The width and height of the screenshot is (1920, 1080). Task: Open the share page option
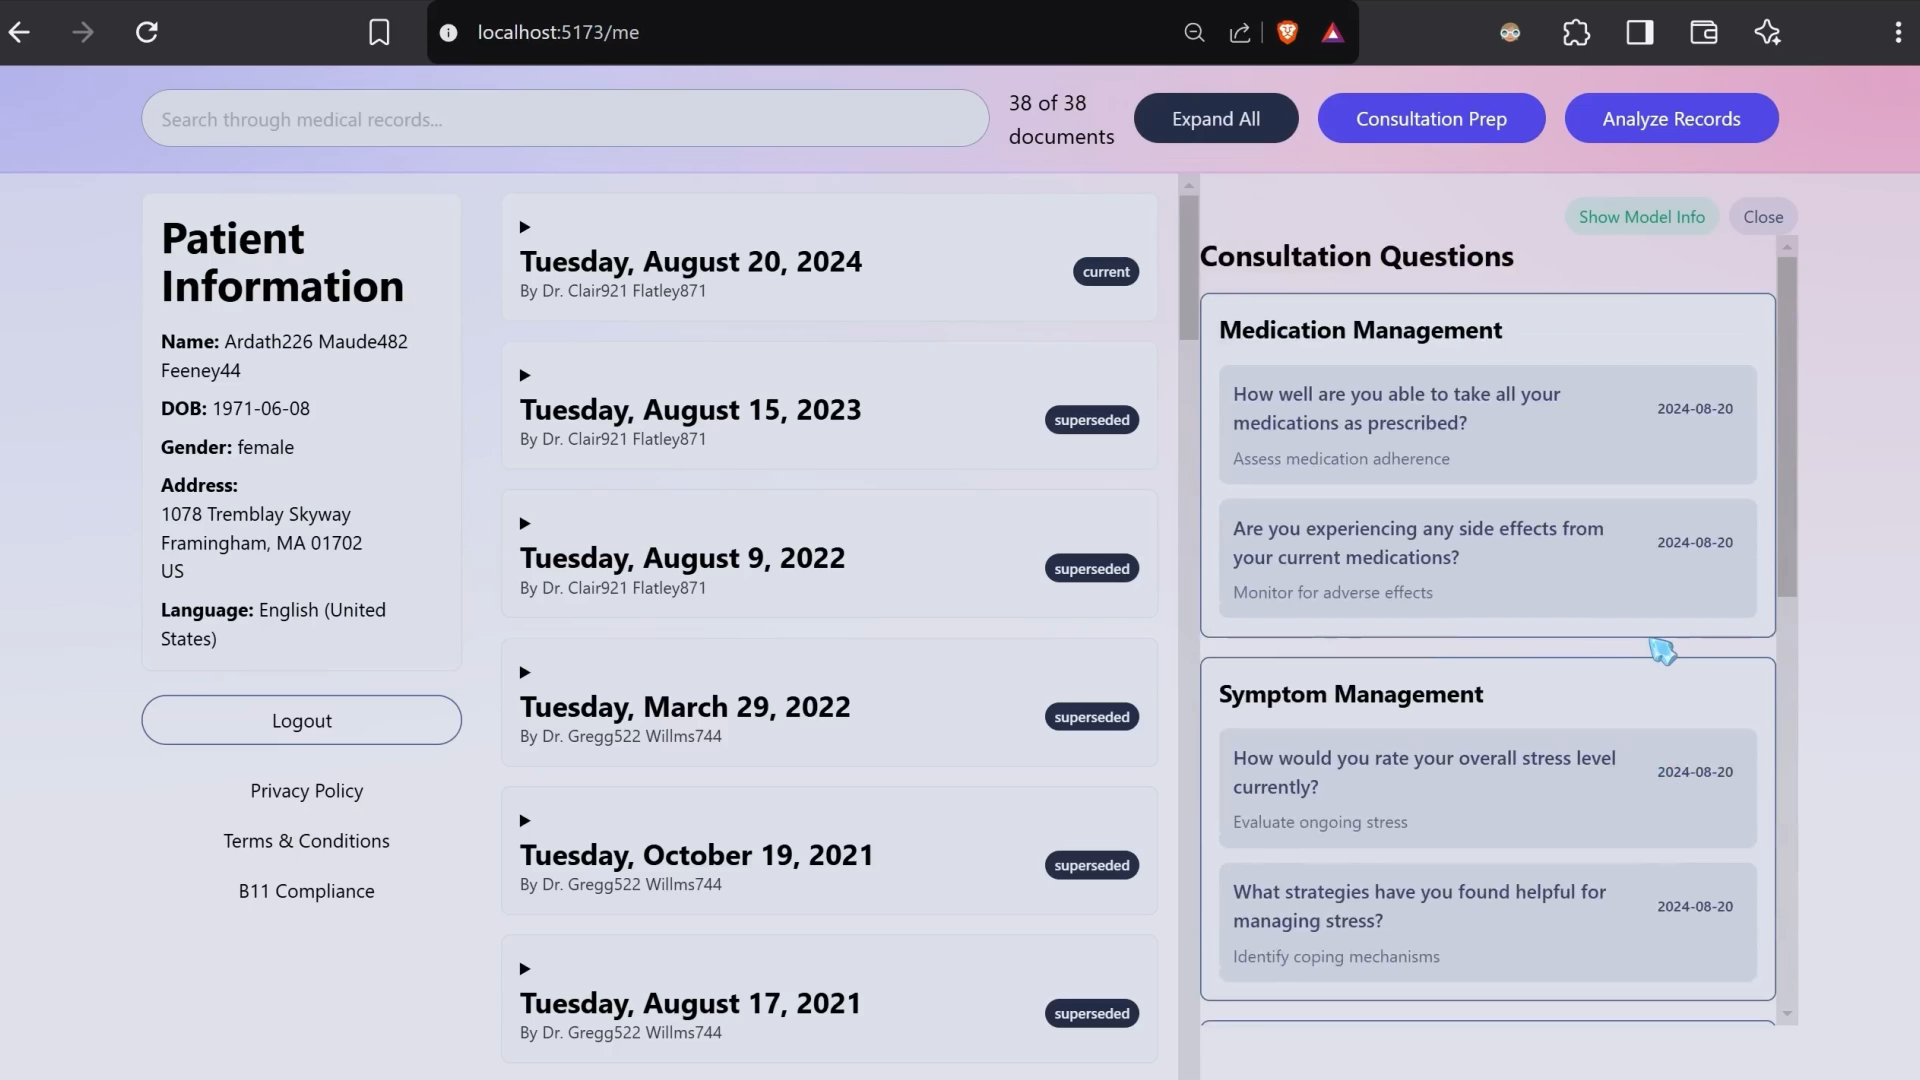(1239, 32)
